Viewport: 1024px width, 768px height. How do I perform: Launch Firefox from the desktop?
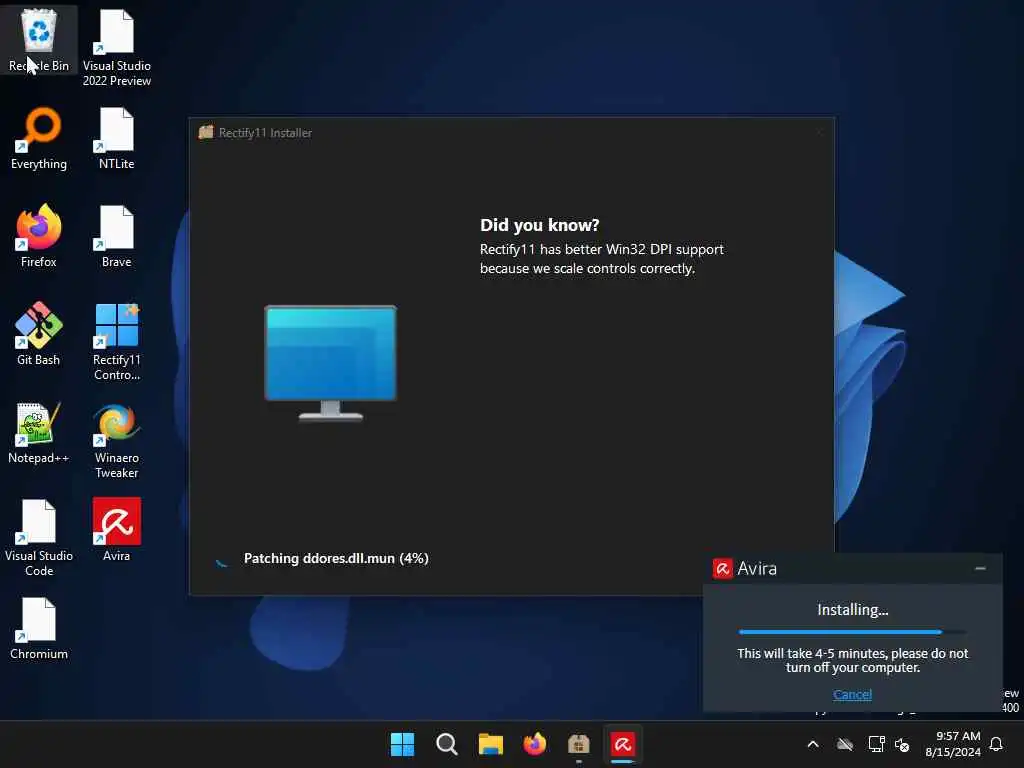[x=39, y=236]
